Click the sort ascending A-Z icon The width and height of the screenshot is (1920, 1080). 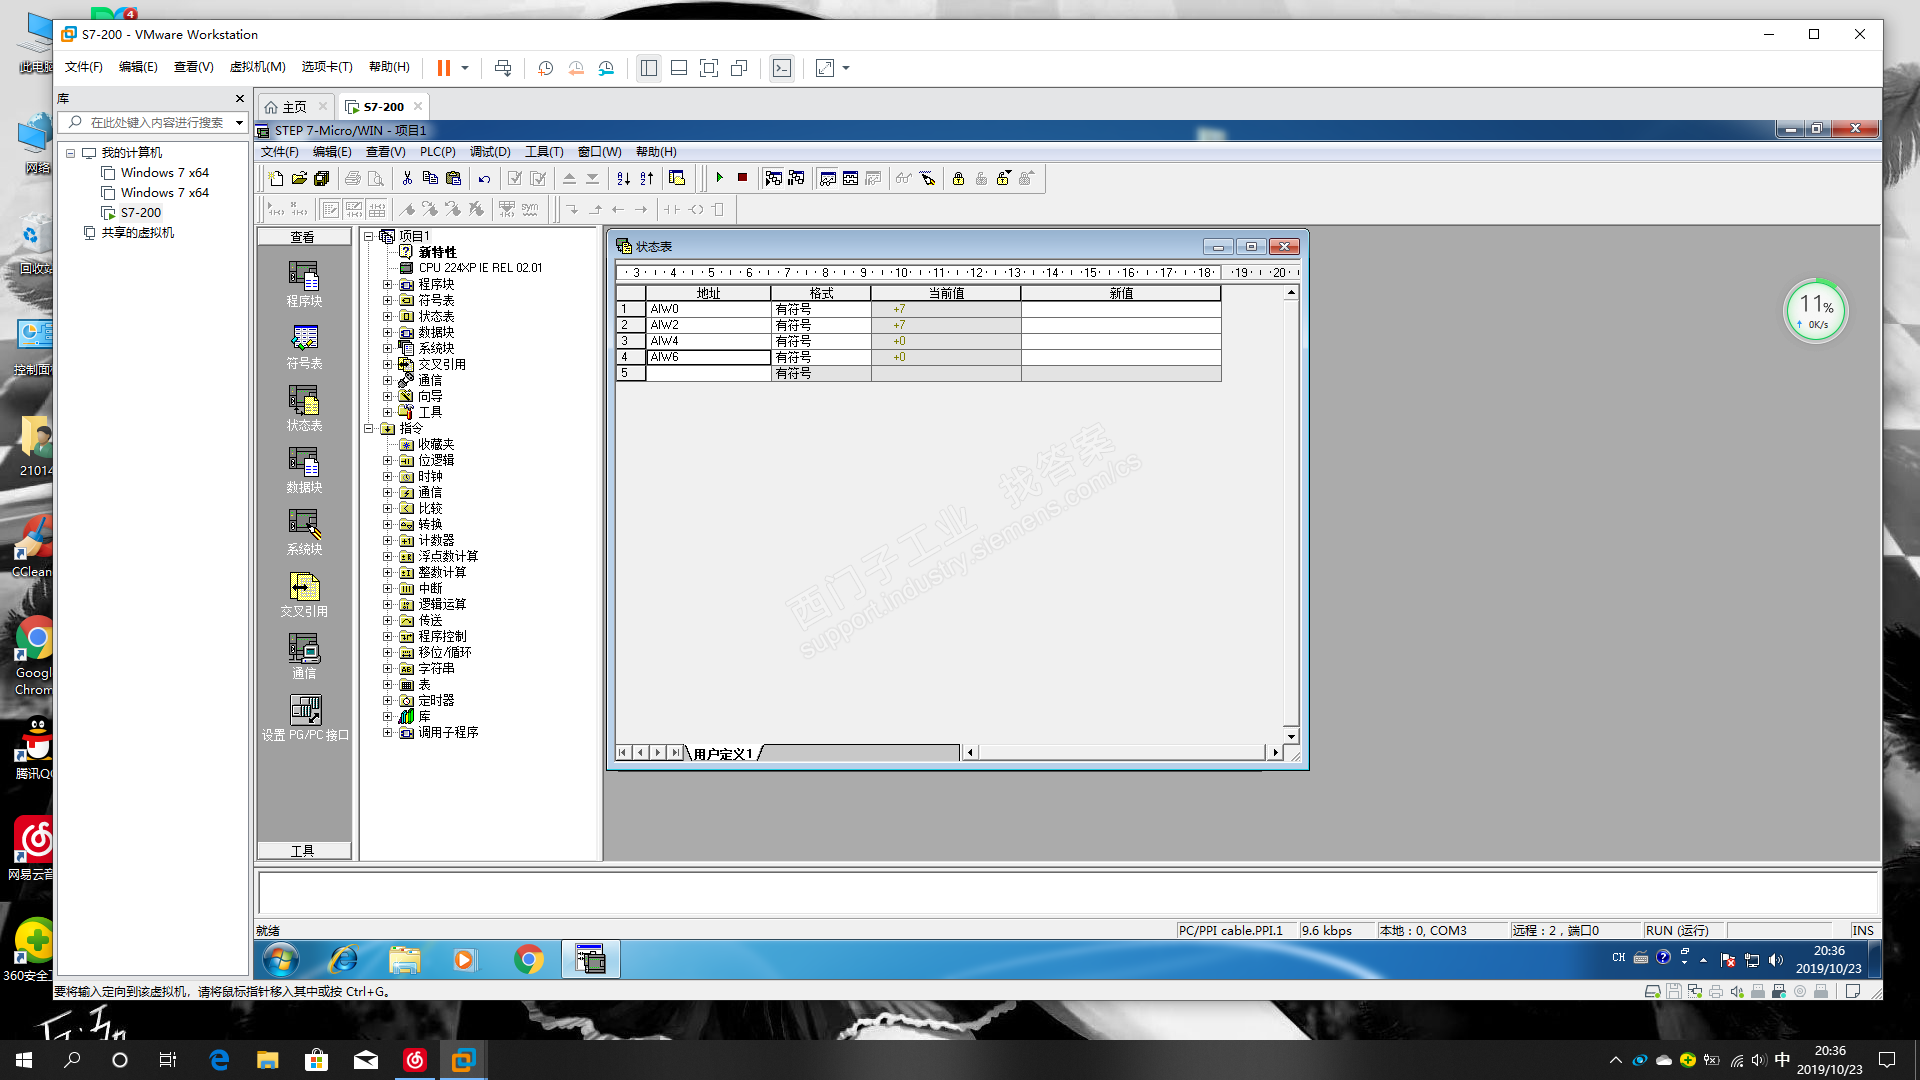pos(623,178)
